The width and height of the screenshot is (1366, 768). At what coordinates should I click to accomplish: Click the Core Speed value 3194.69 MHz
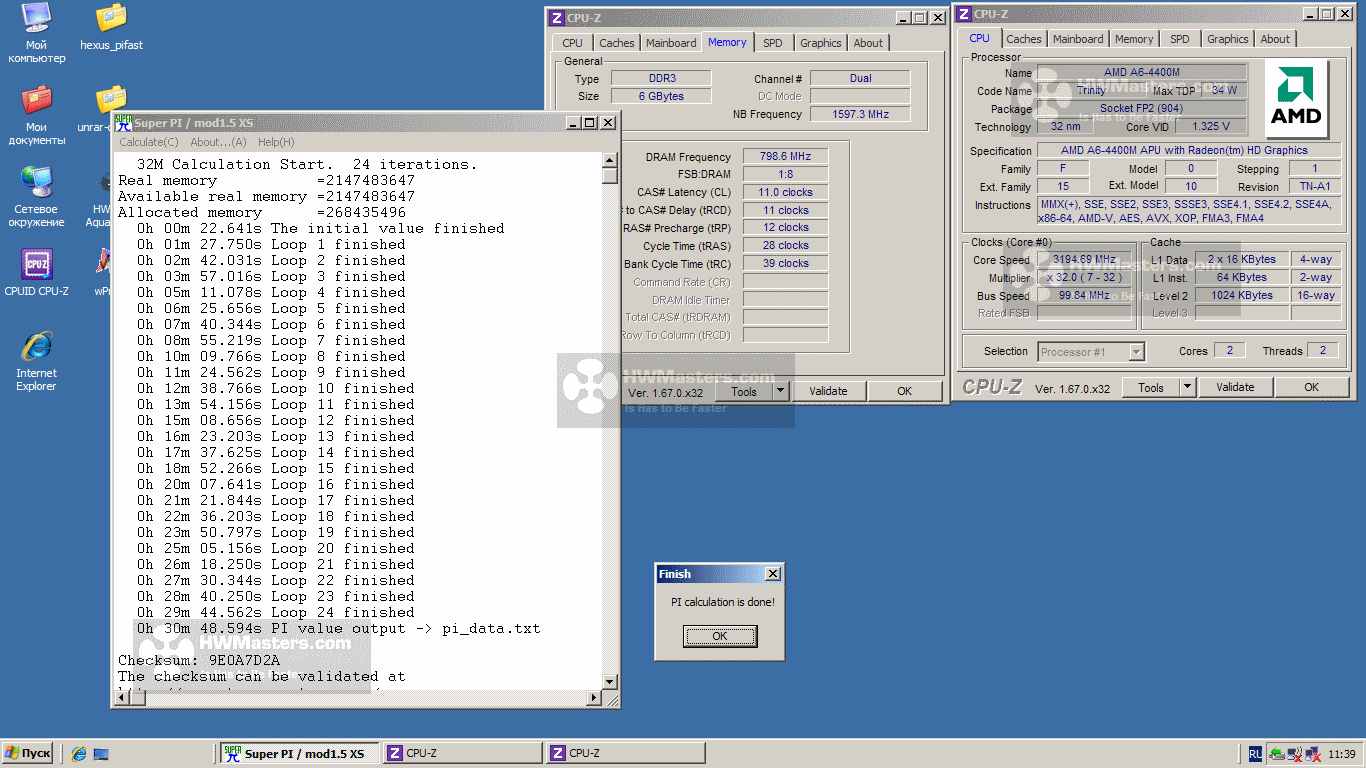coord(1084,259)
